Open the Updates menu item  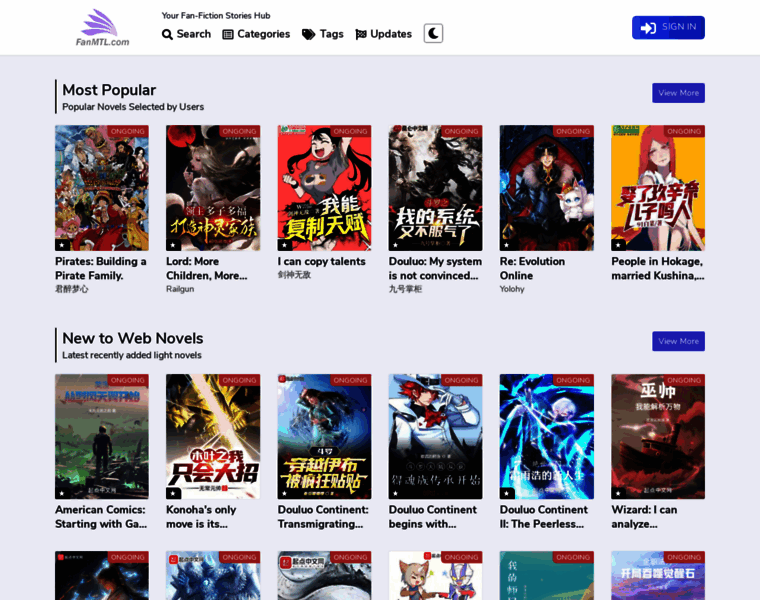tap(390, 34)
